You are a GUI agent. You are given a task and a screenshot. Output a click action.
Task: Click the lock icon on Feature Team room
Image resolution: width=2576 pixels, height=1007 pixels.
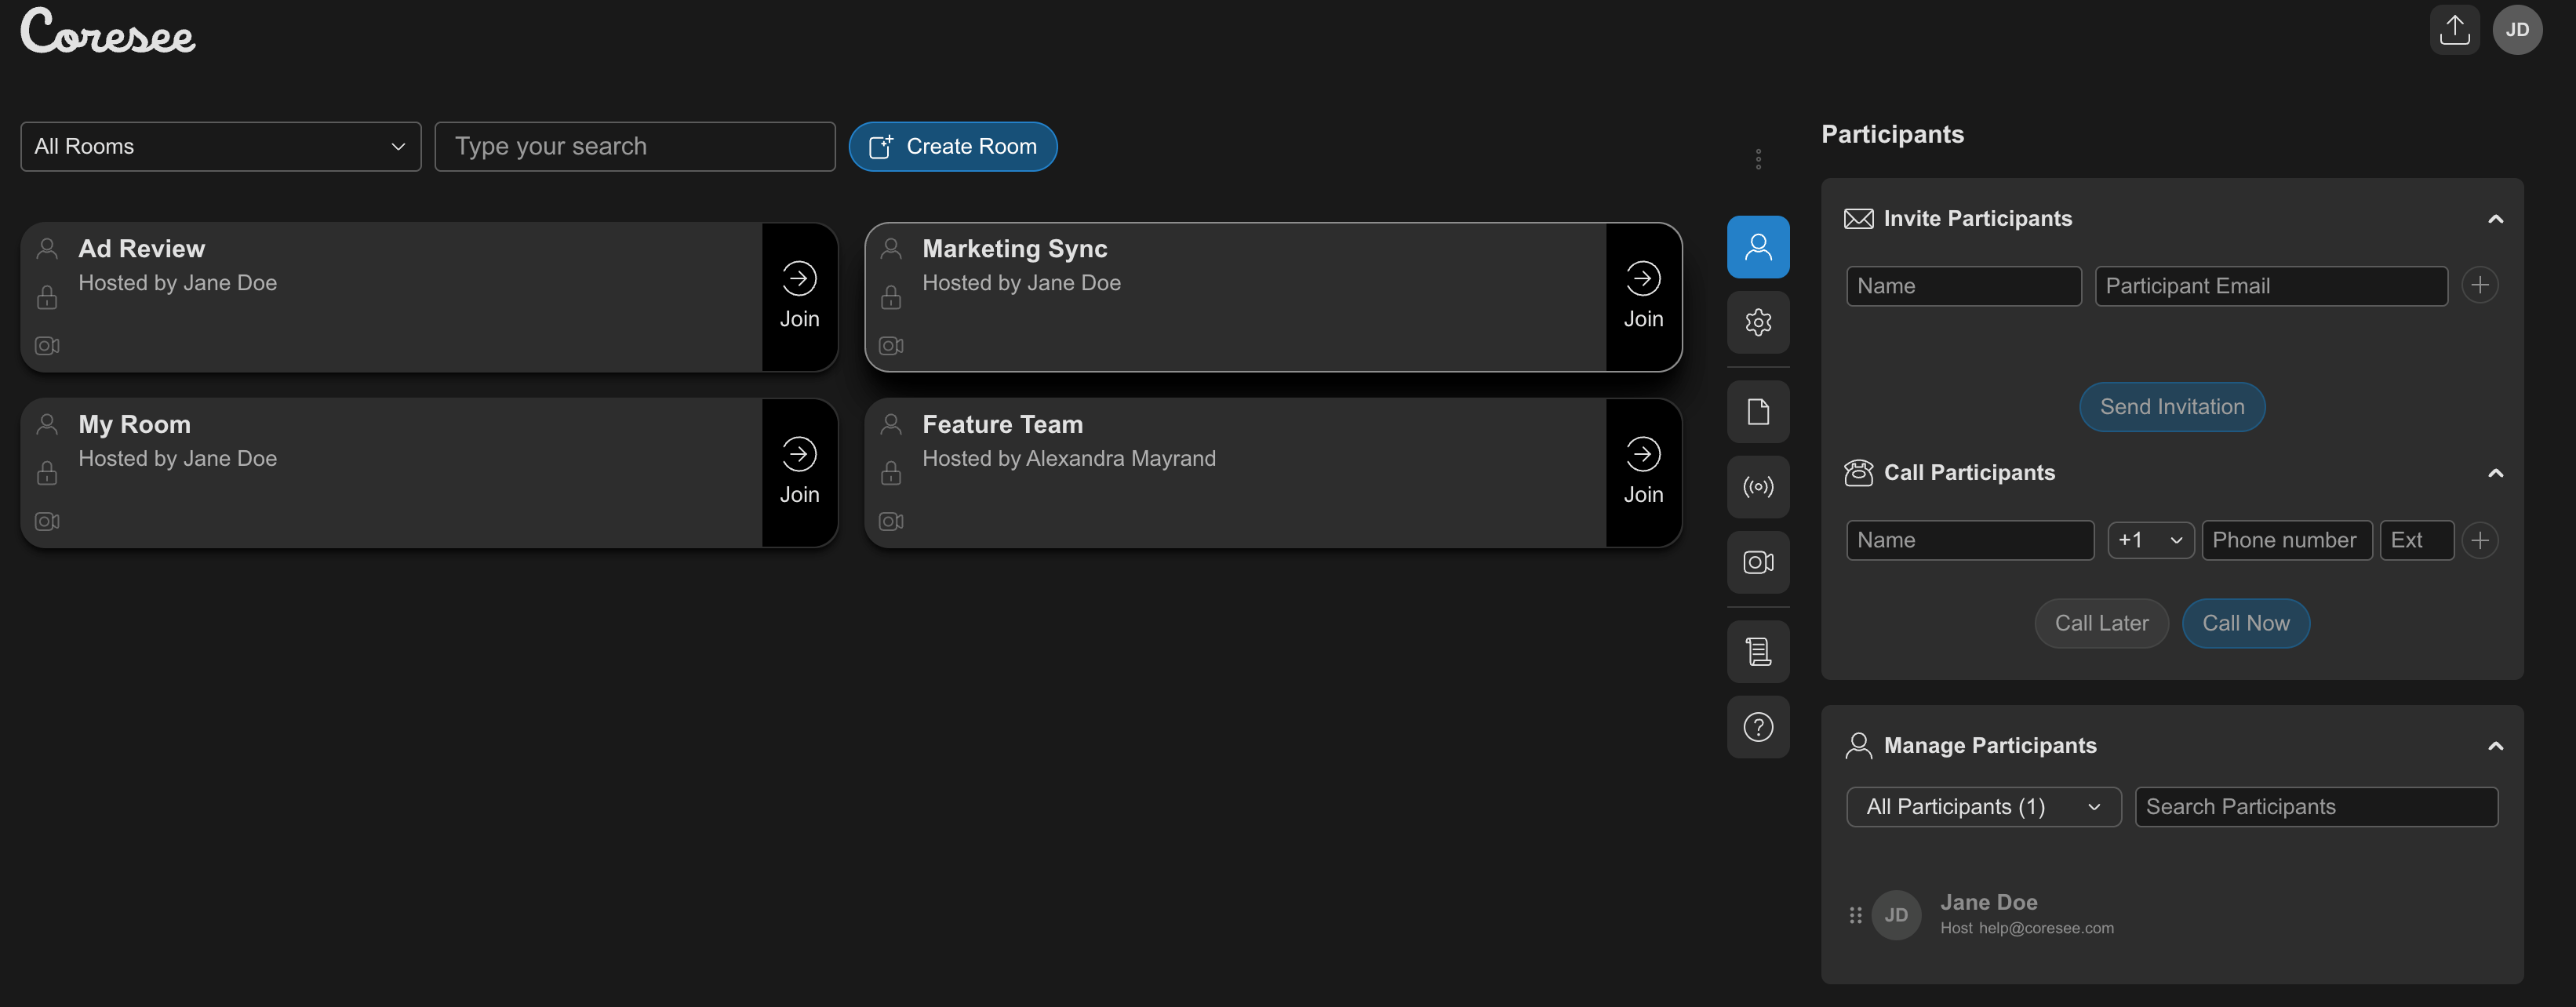891,473
